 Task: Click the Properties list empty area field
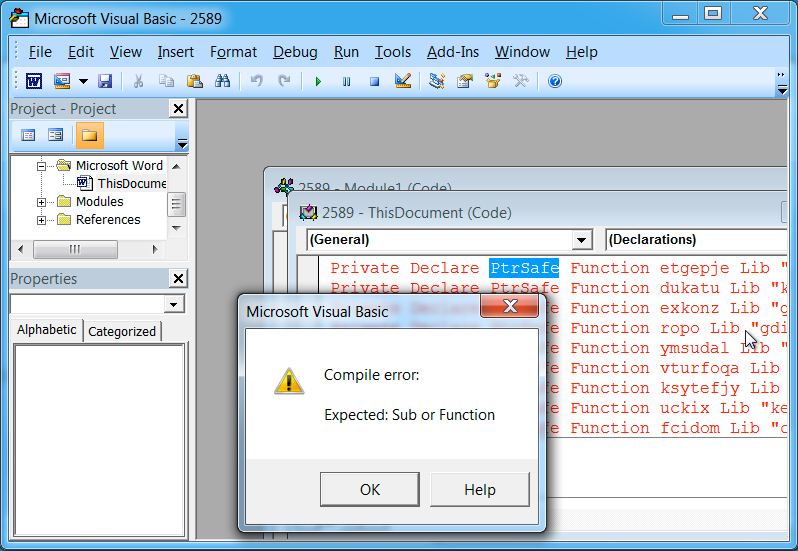point(99,440)
